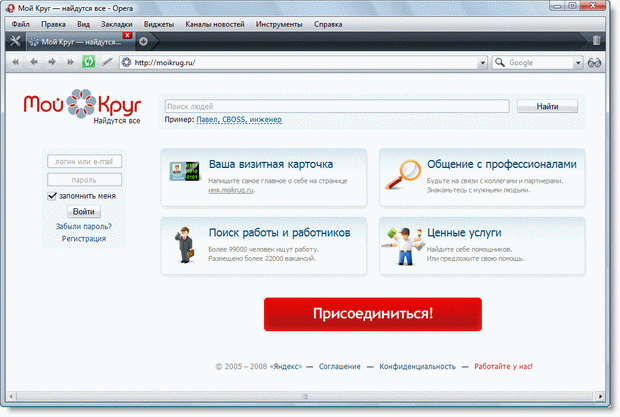Close the Мой Круг tab

click(127, 35)
